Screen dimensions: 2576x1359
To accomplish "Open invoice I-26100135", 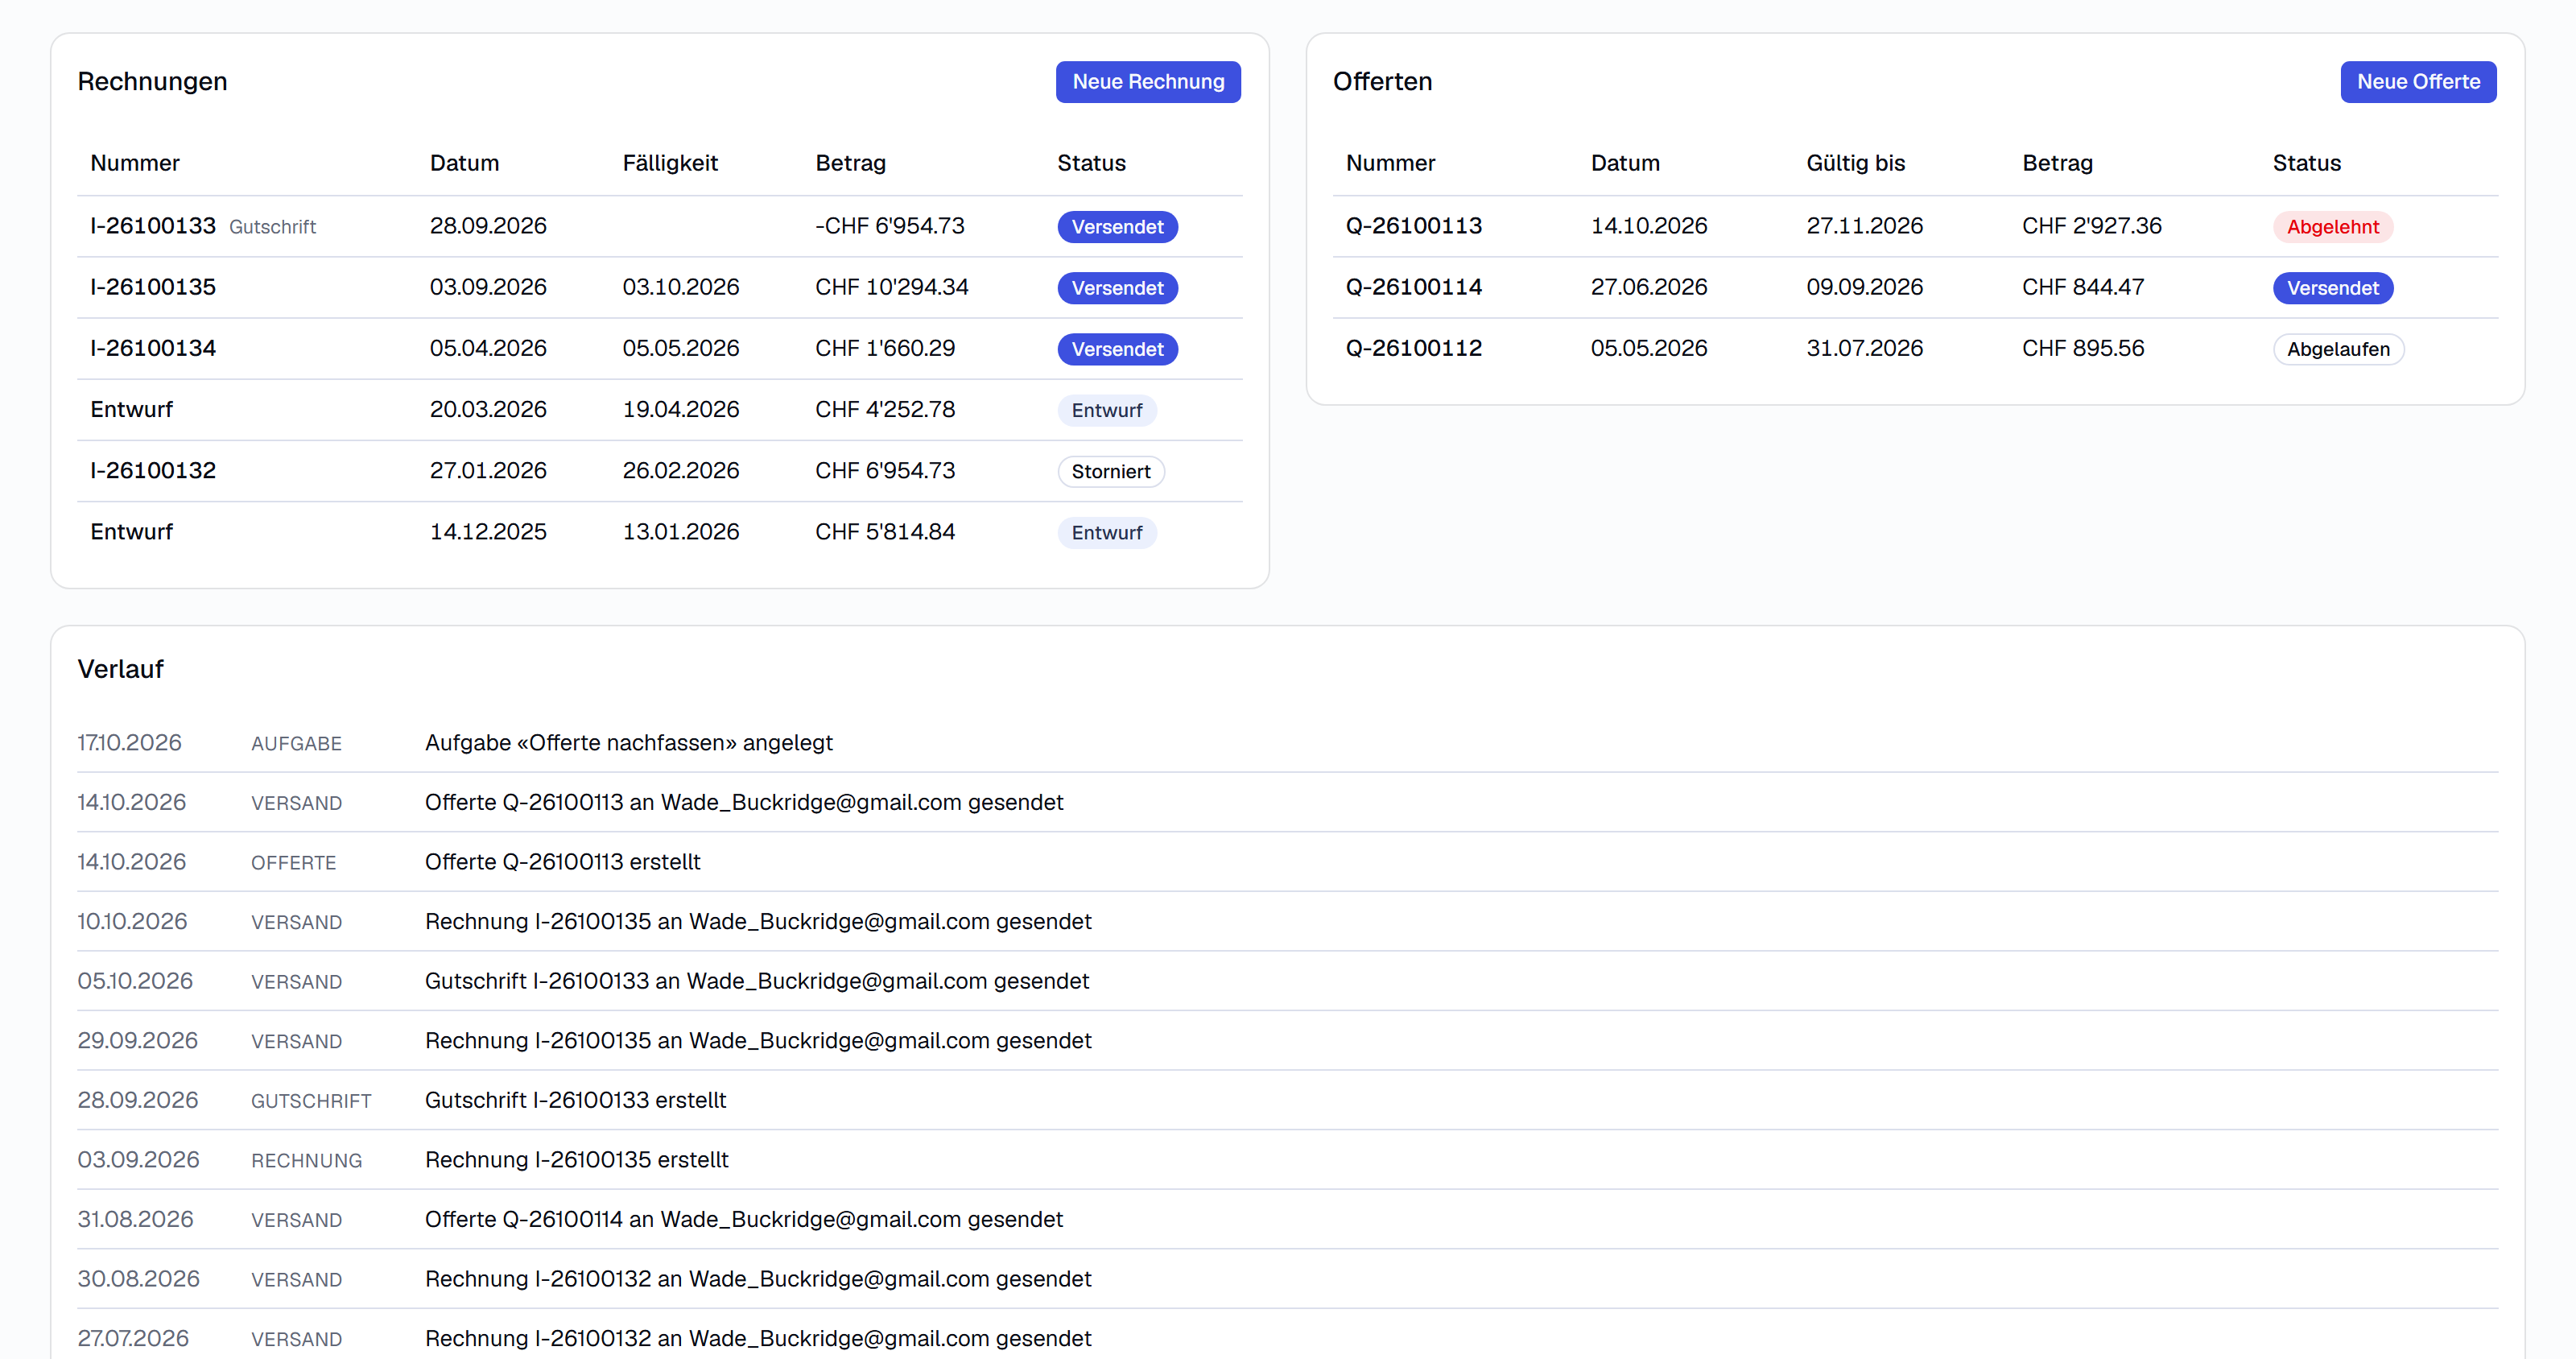I will coord(659,287).
